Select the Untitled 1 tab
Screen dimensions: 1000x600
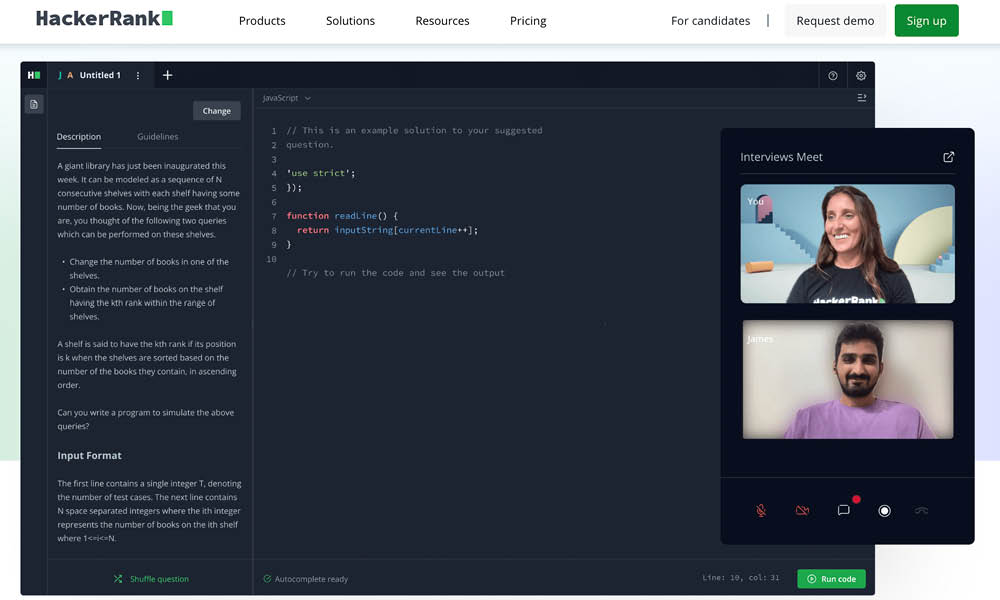pyautogui.click(x=99, y=75)
